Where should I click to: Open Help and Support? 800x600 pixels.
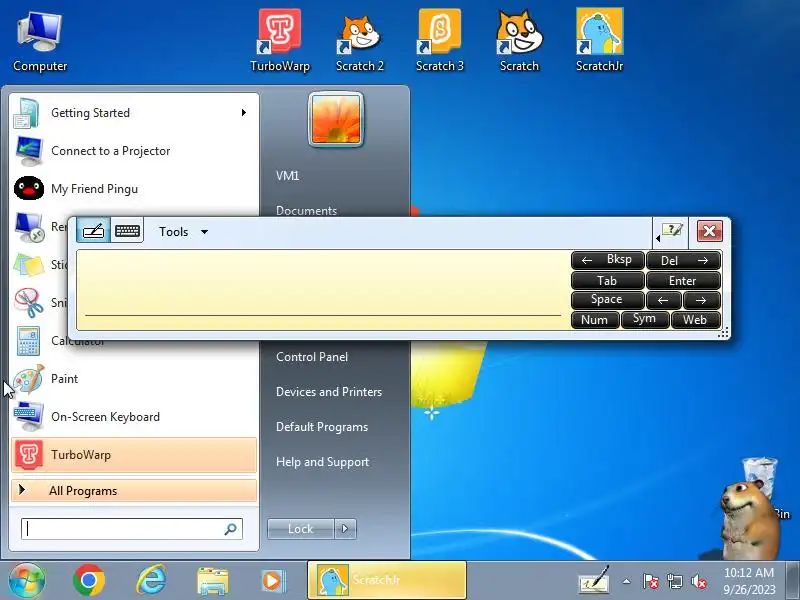pos(322,462)
